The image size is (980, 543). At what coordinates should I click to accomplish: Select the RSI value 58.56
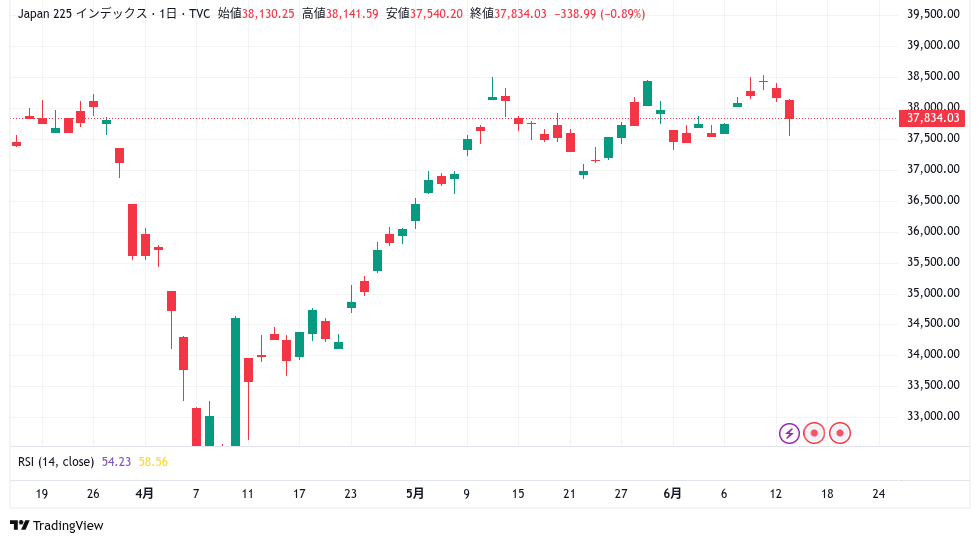(x=153, y=462)
